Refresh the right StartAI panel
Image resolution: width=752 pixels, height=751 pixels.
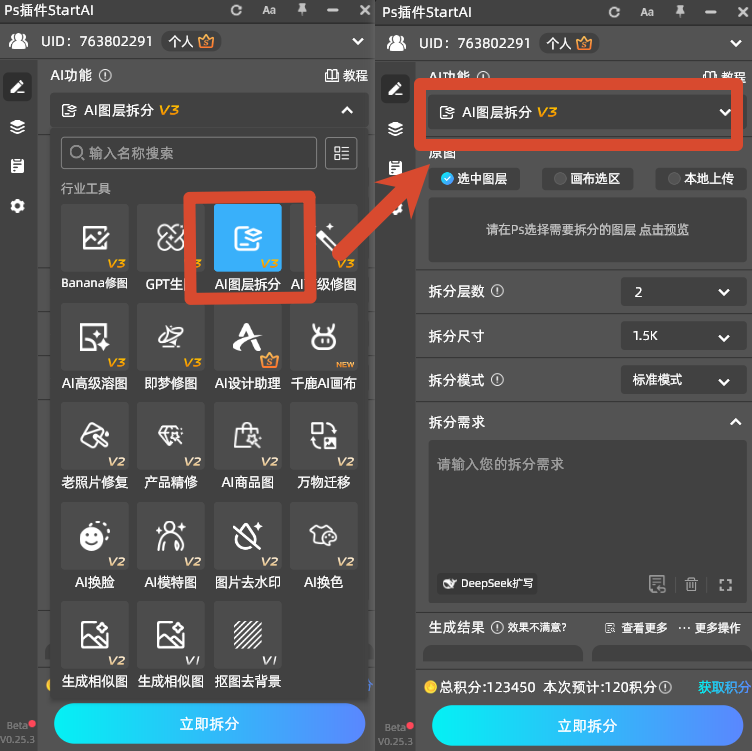pyautogui.click(x=614, y=12)
